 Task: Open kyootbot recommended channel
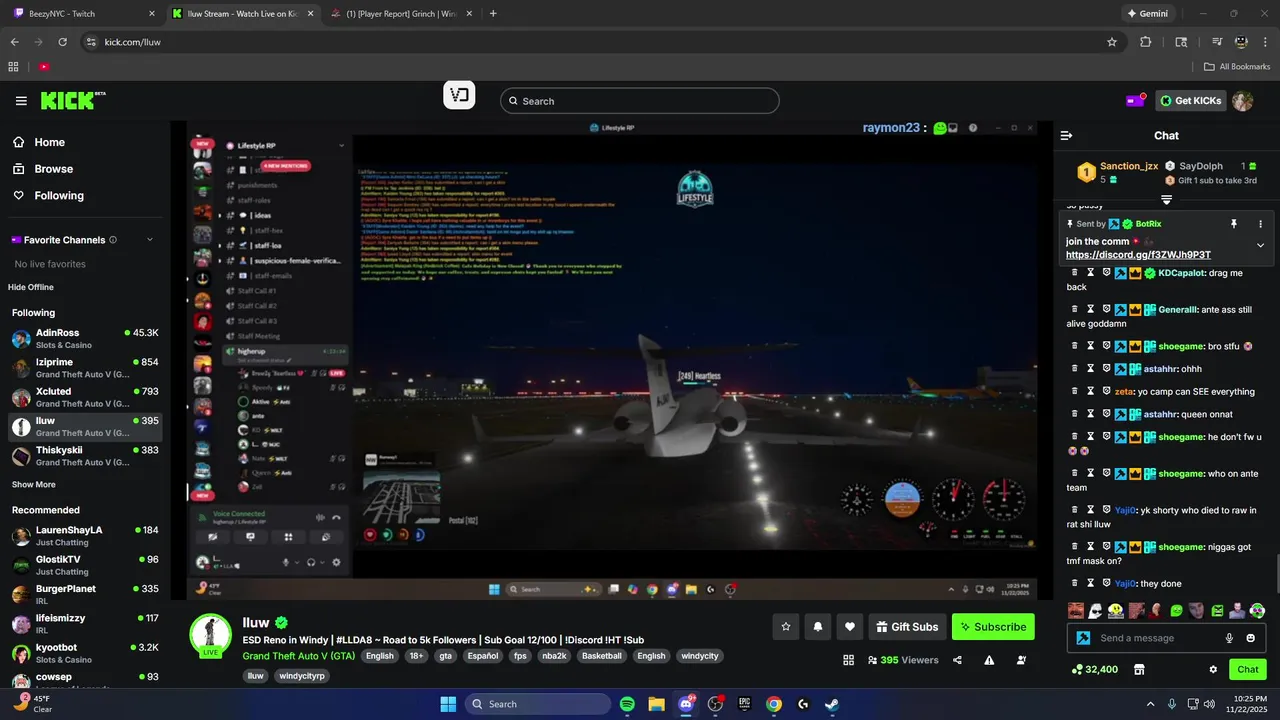point(85,653)
